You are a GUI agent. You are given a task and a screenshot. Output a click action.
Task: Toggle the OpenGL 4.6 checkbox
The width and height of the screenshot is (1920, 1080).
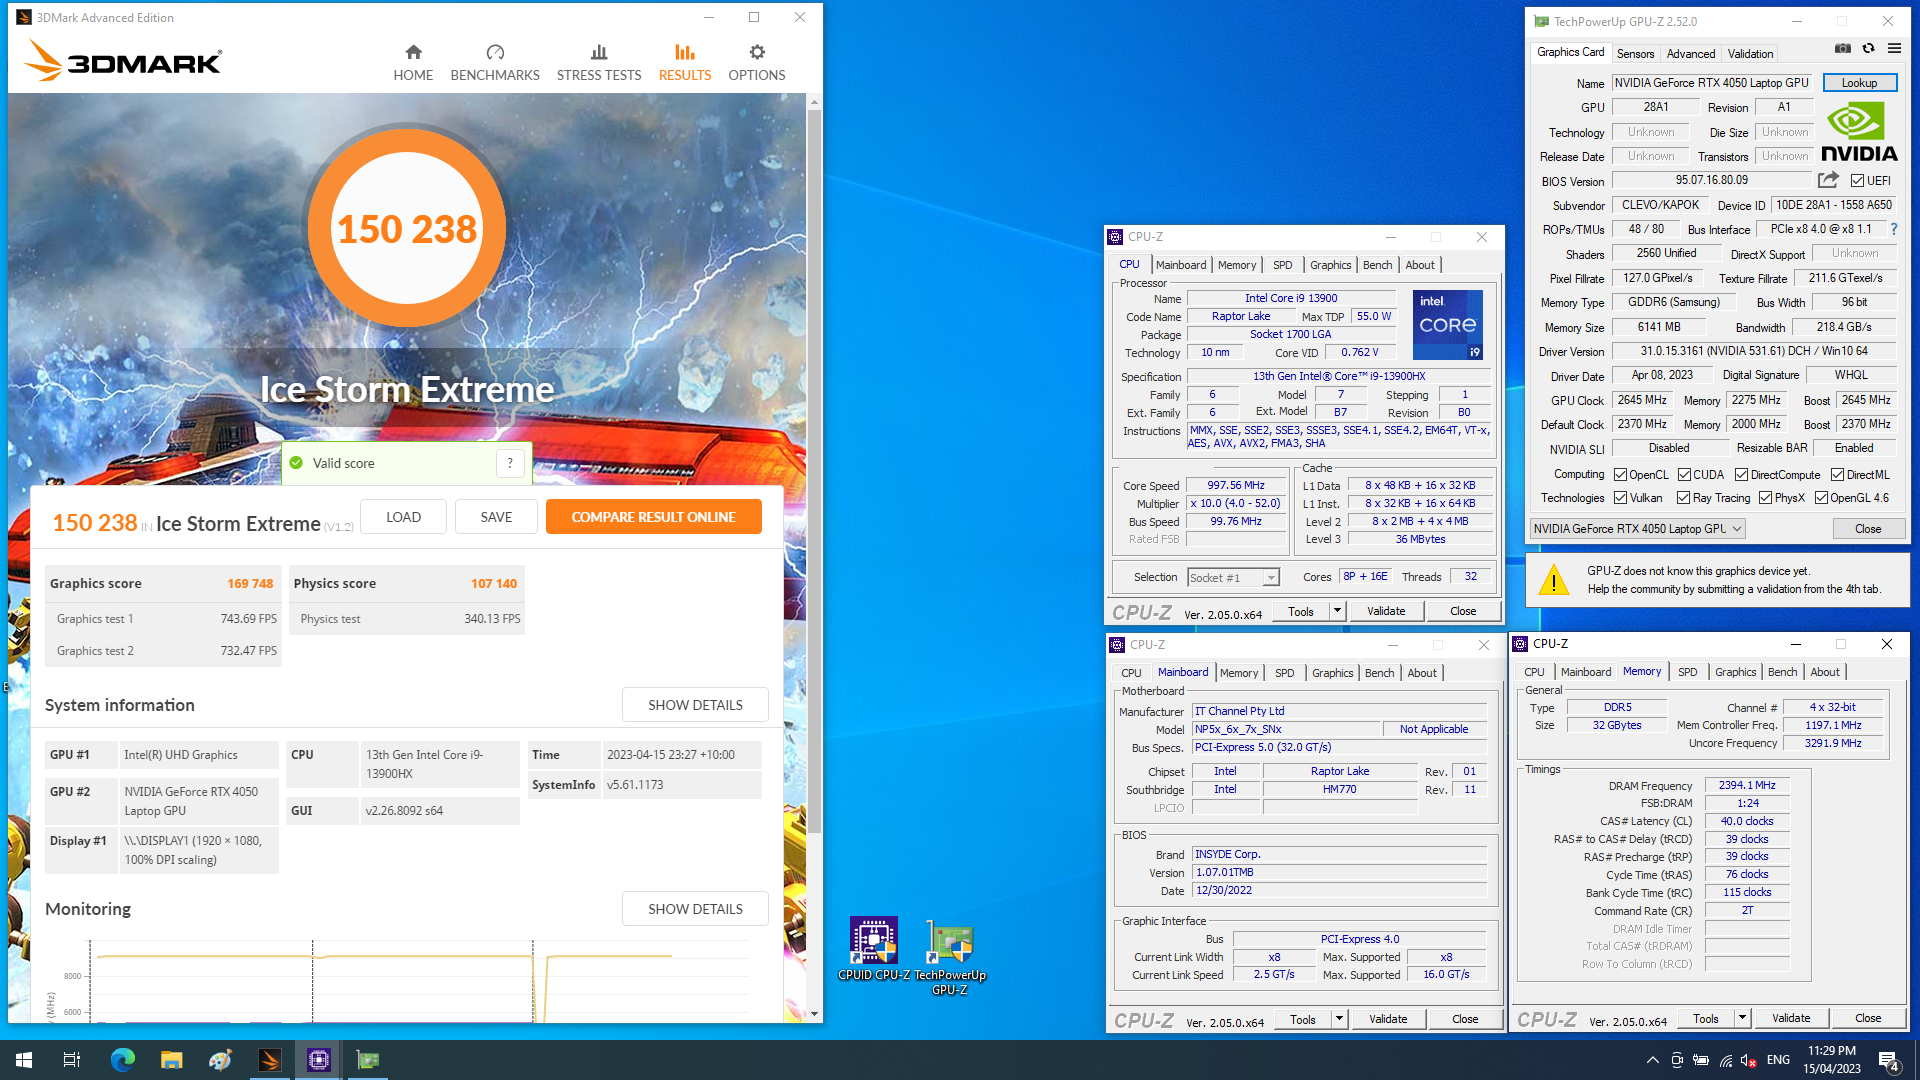pyautogui.click(x=1821, y=498)
